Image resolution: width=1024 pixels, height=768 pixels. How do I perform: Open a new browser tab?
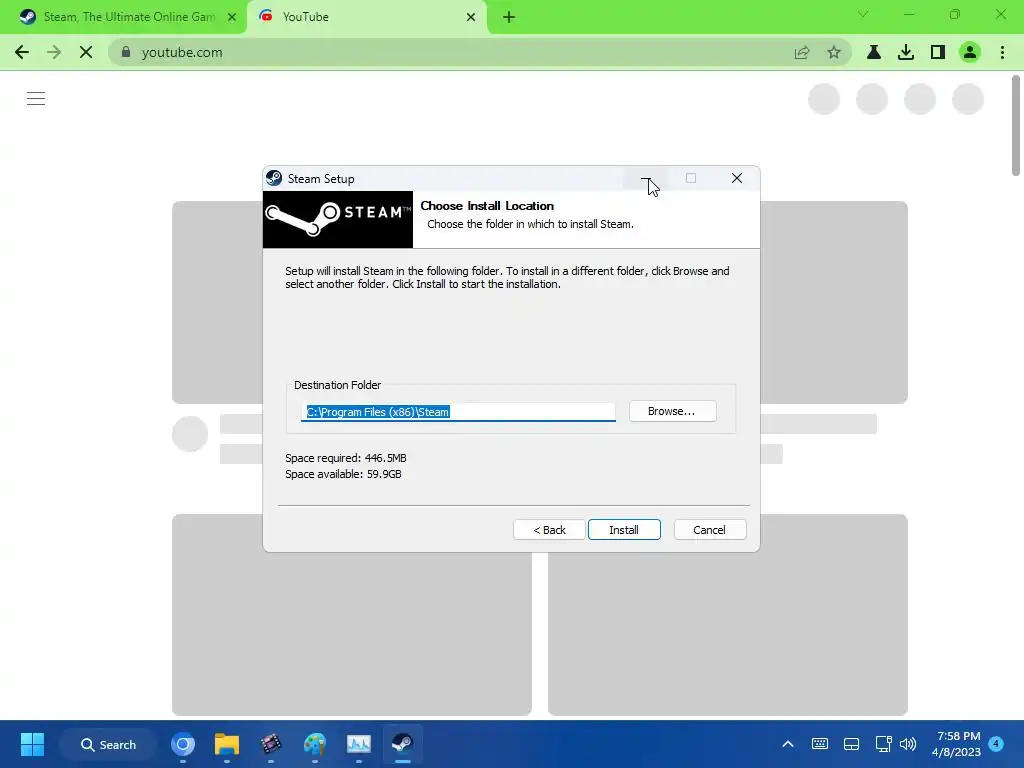(509, 17)
